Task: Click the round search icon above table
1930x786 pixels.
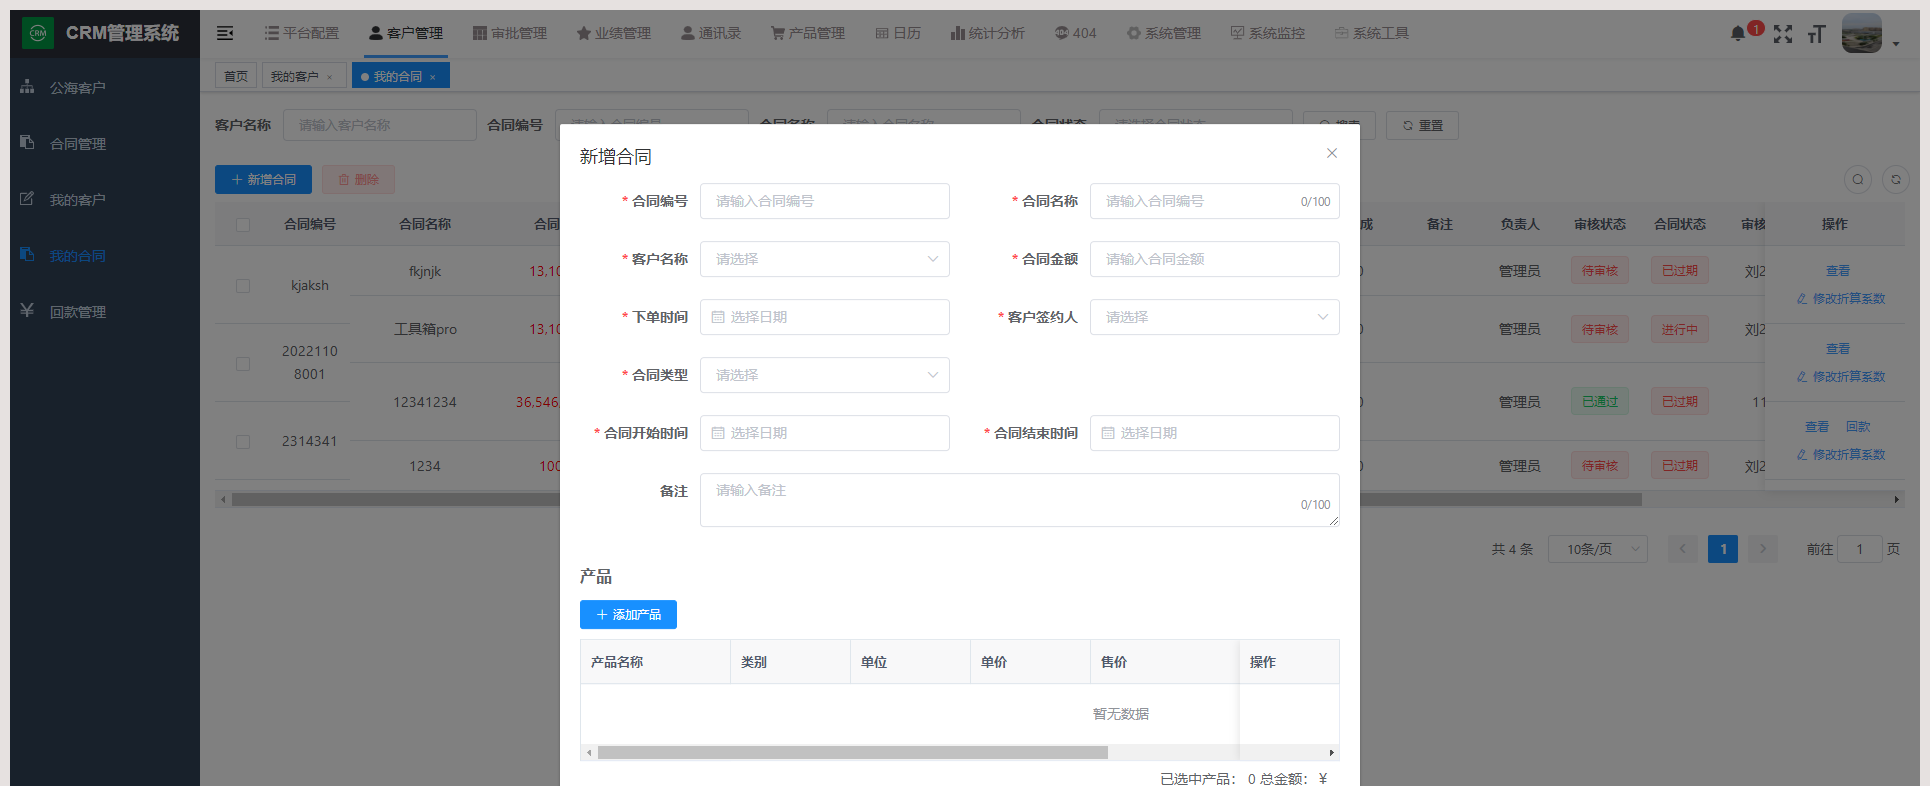Action: [1858, 180]
